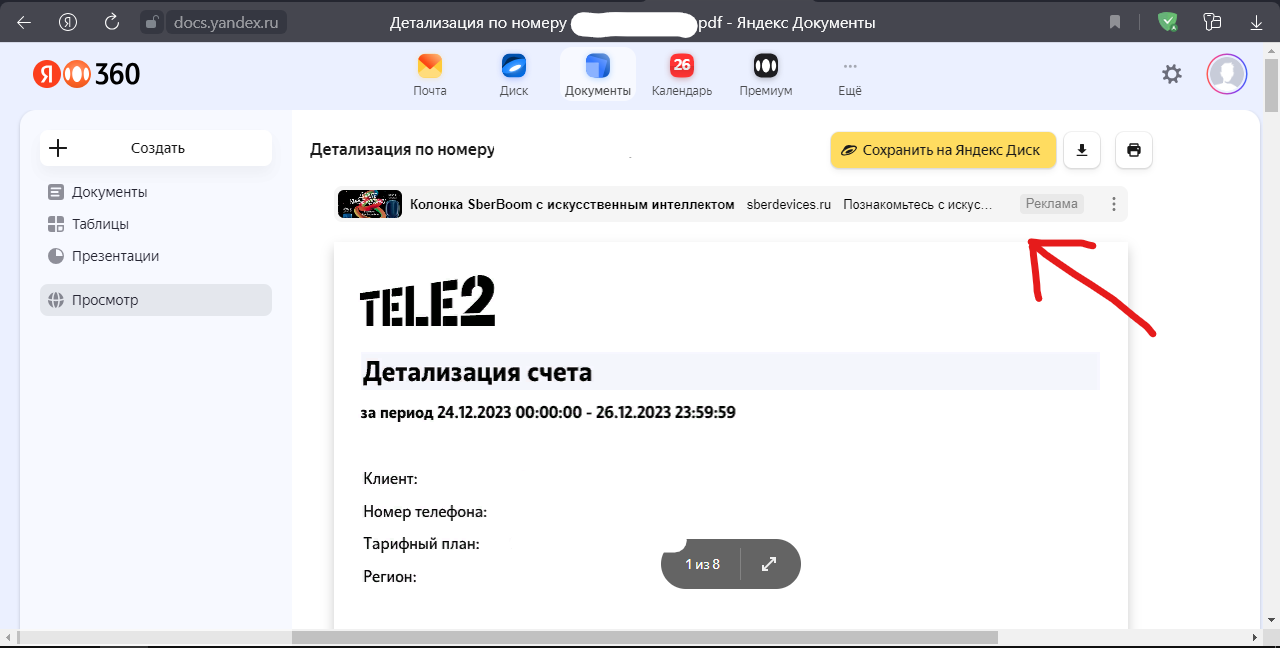The height and width of the screenshot is (648, 1280).
Task: Toggle the bookmark icon in address bar
Action: (1115, 20)
